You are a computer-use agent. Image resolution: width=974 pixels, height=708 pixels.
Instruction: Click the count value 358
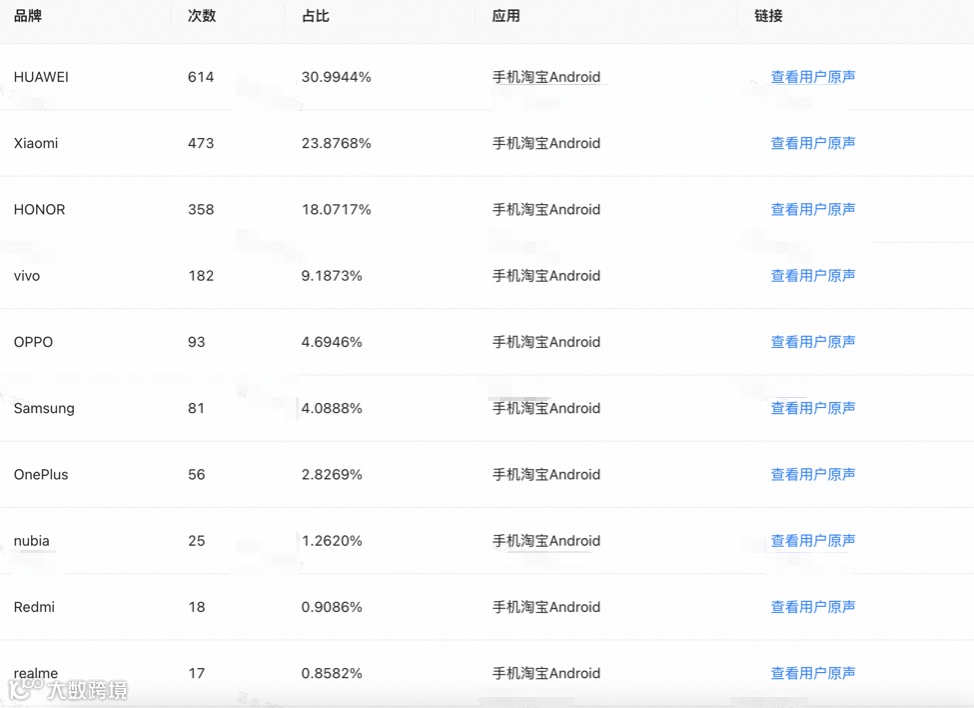pos(201,210)
